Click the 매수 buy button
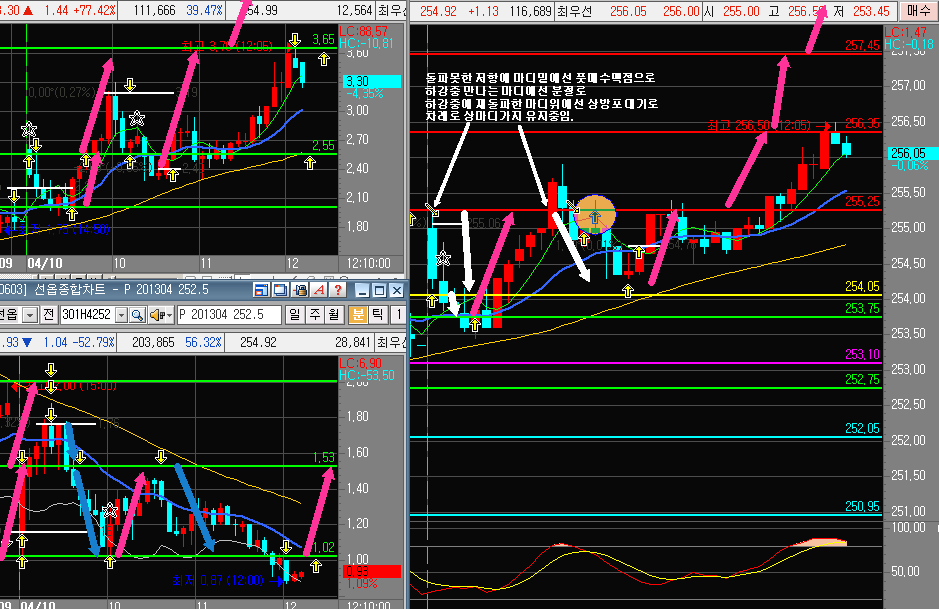The height and width of the screenshot is (609, 939). [918, 11]
